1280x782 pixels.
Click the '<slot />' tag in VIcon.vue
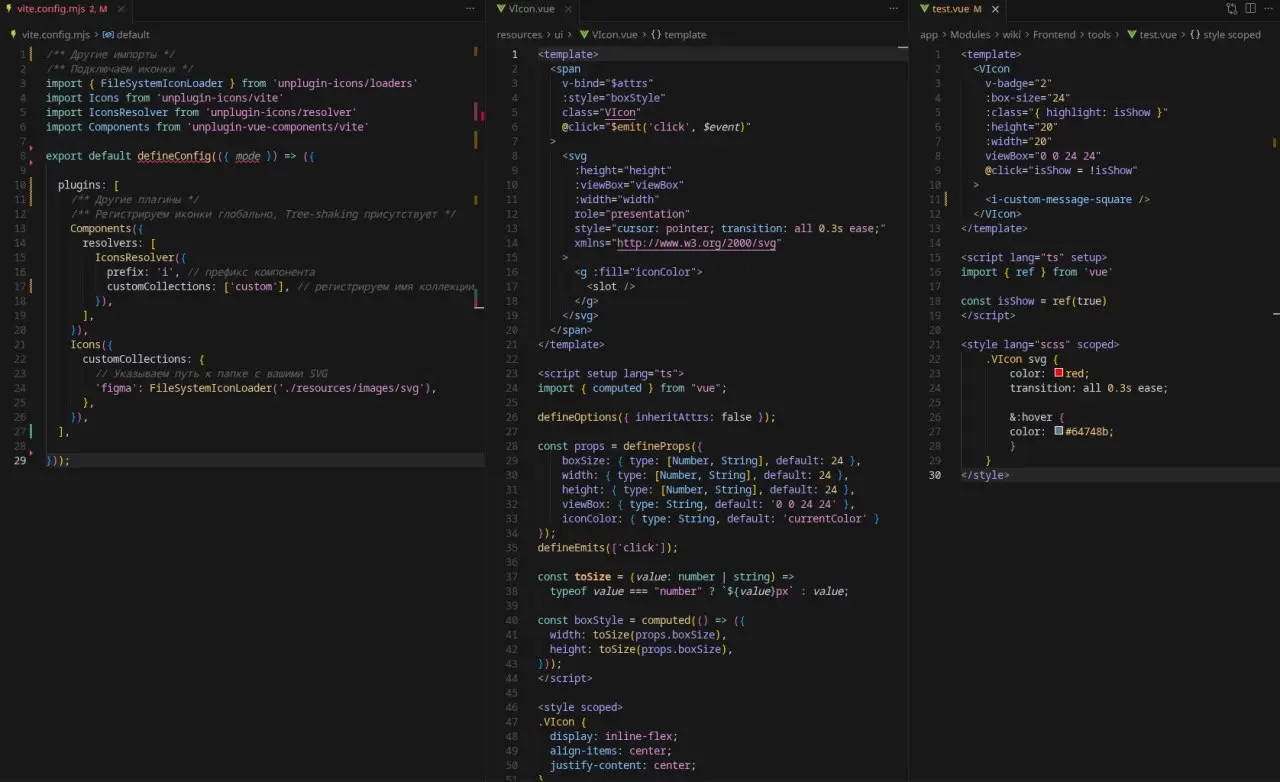click(611, 286)
